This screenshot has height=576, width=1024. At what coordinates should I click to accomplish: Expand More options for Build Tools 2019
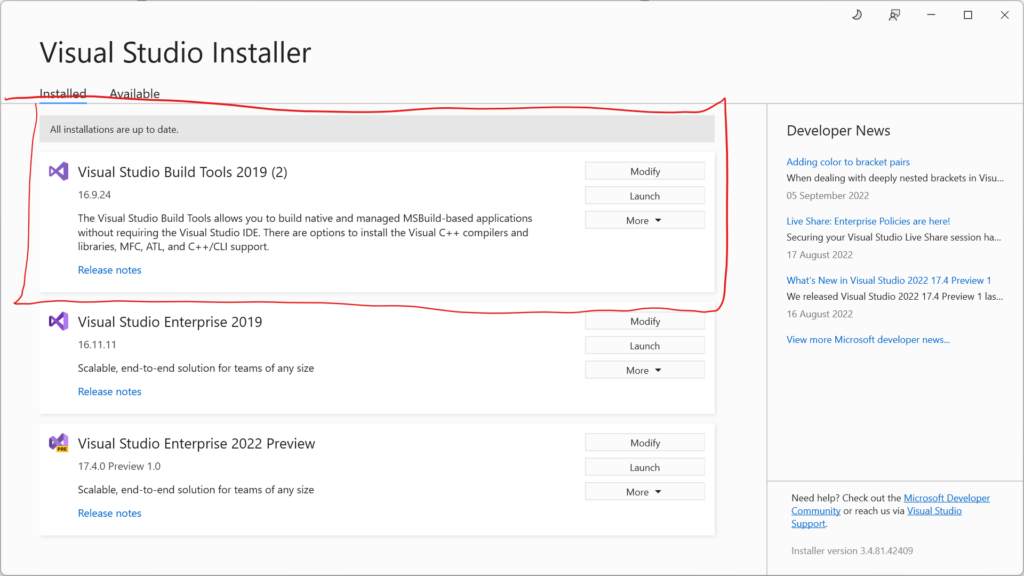pos(645,220)
